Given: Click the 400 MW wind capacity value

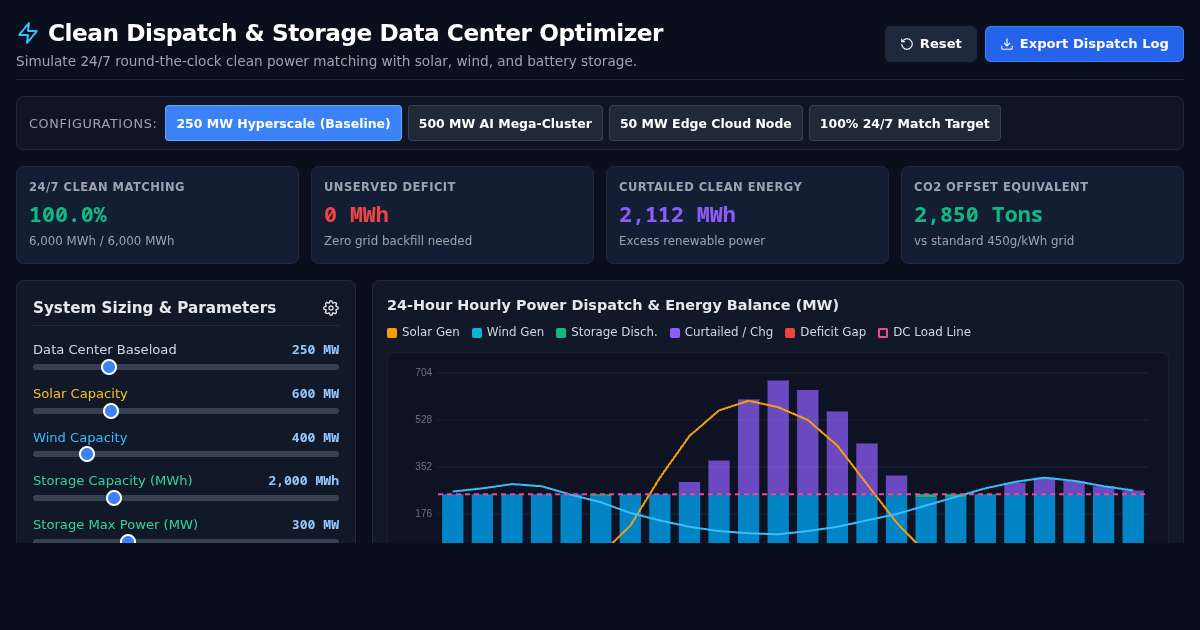Looking at the screenshot, I should coord(315,438).
